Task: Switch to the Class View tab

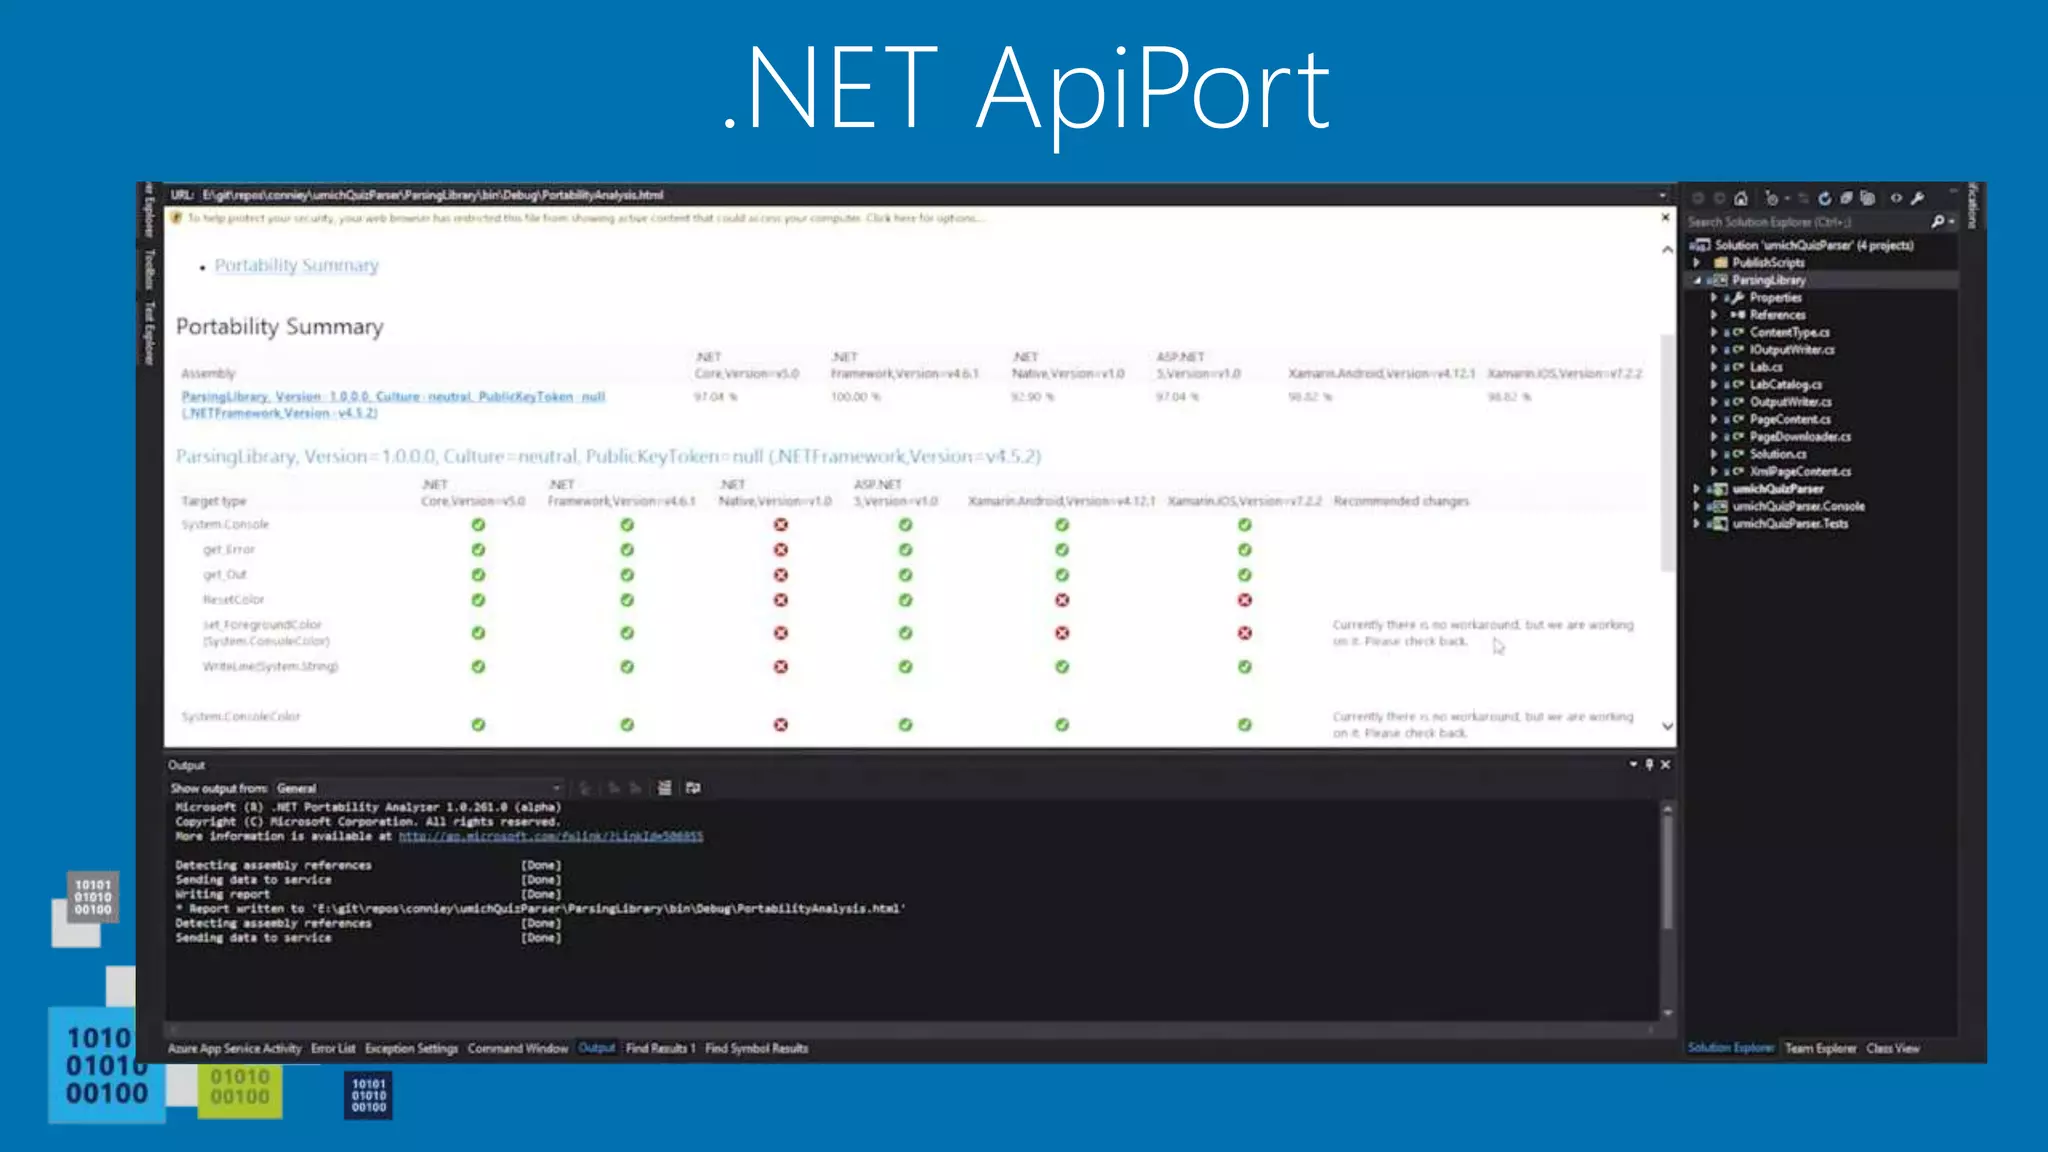Action: [x=1893, y=1048]
